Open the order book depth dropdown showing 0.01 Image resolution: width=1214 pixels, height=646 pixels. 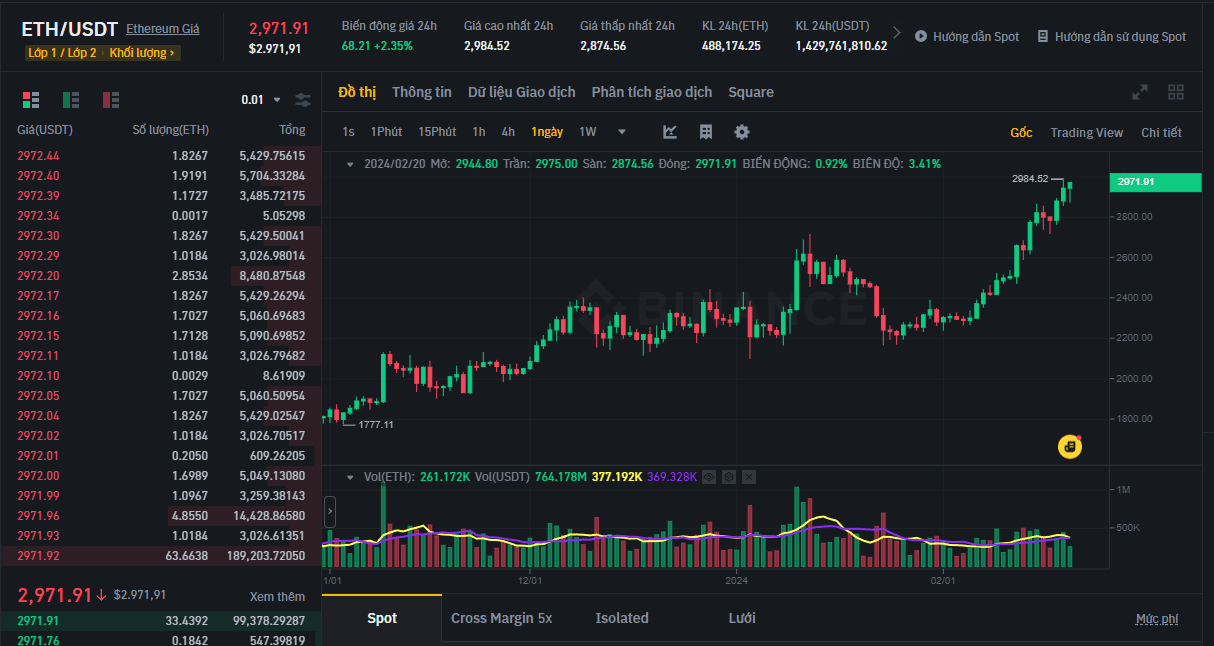click(x=260, y=99)
